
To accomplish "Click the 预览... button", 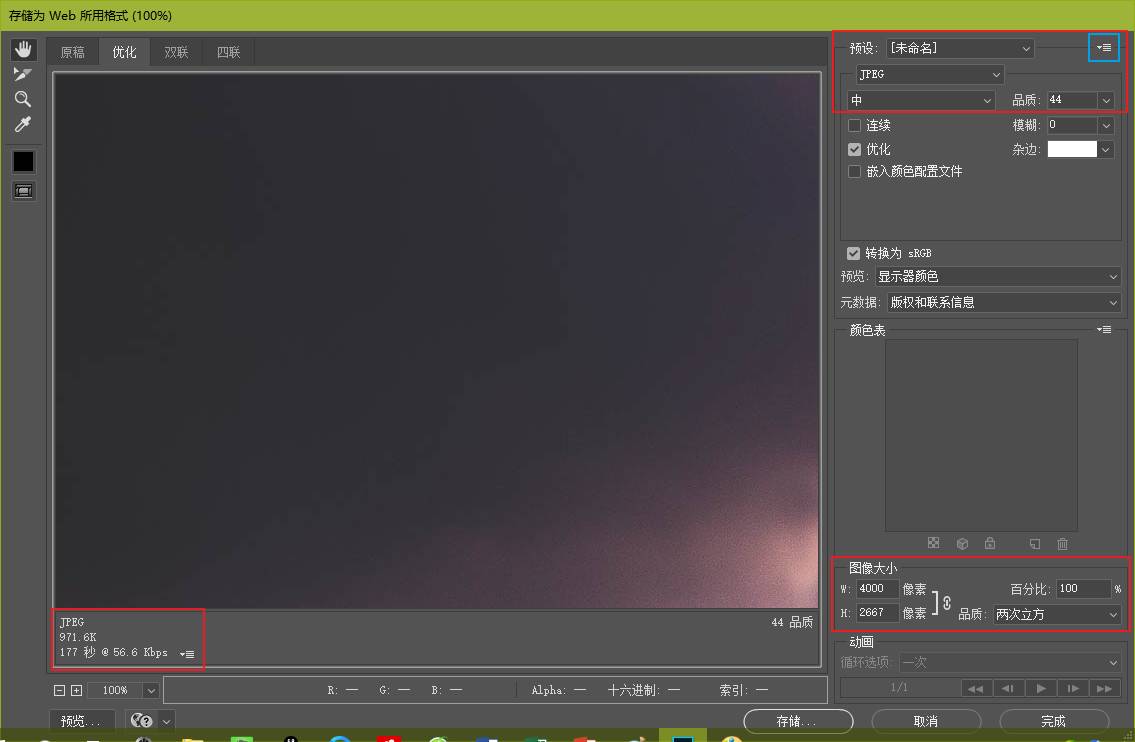I will (82, 721).
